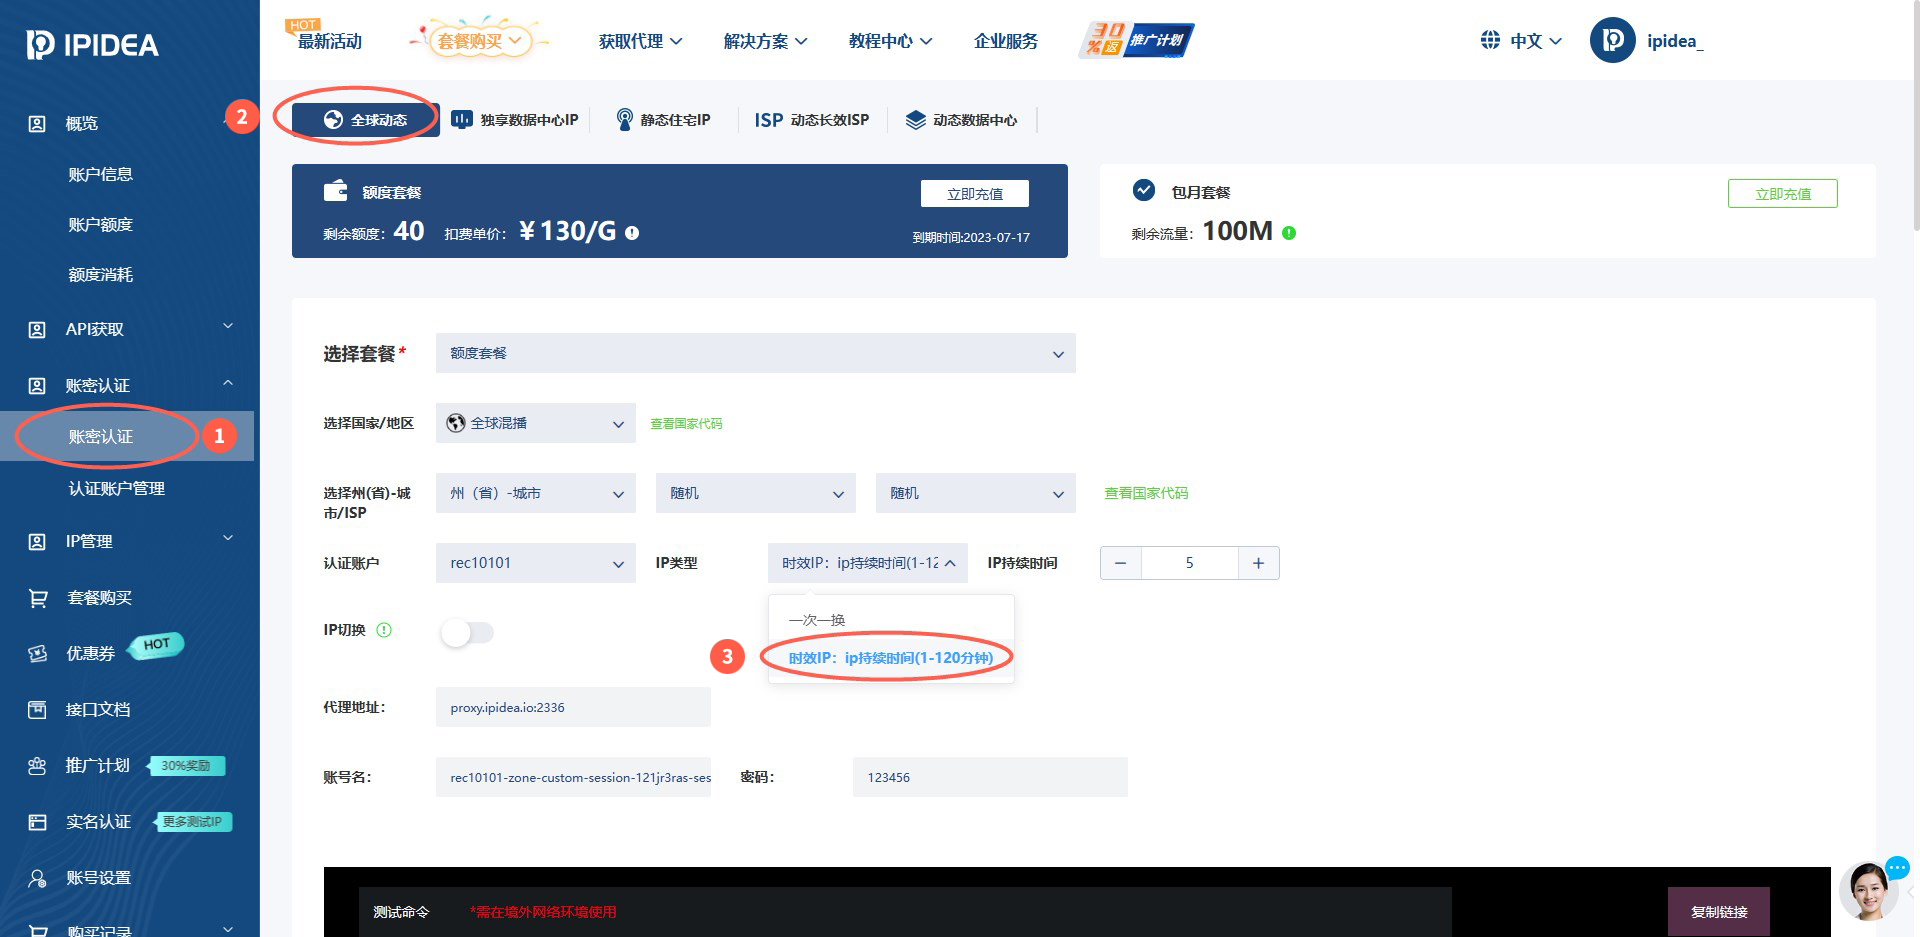Image resolution: width=1920 pixels, height=937 pixels.
Task: Click the IP管理 sidebar icon
Action: [x=37, y=542]
